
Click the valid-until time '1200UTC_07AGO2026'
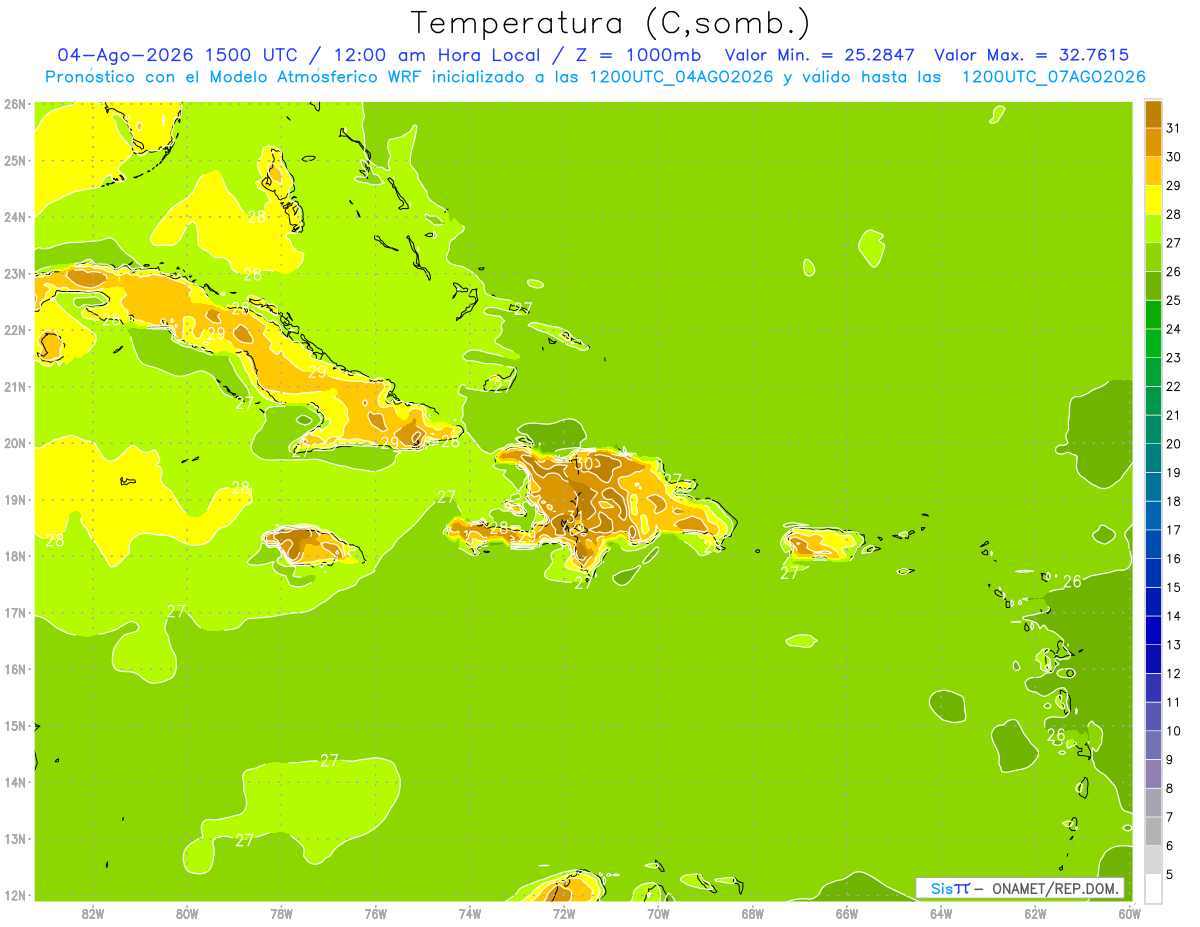(x=1053, y=77)
